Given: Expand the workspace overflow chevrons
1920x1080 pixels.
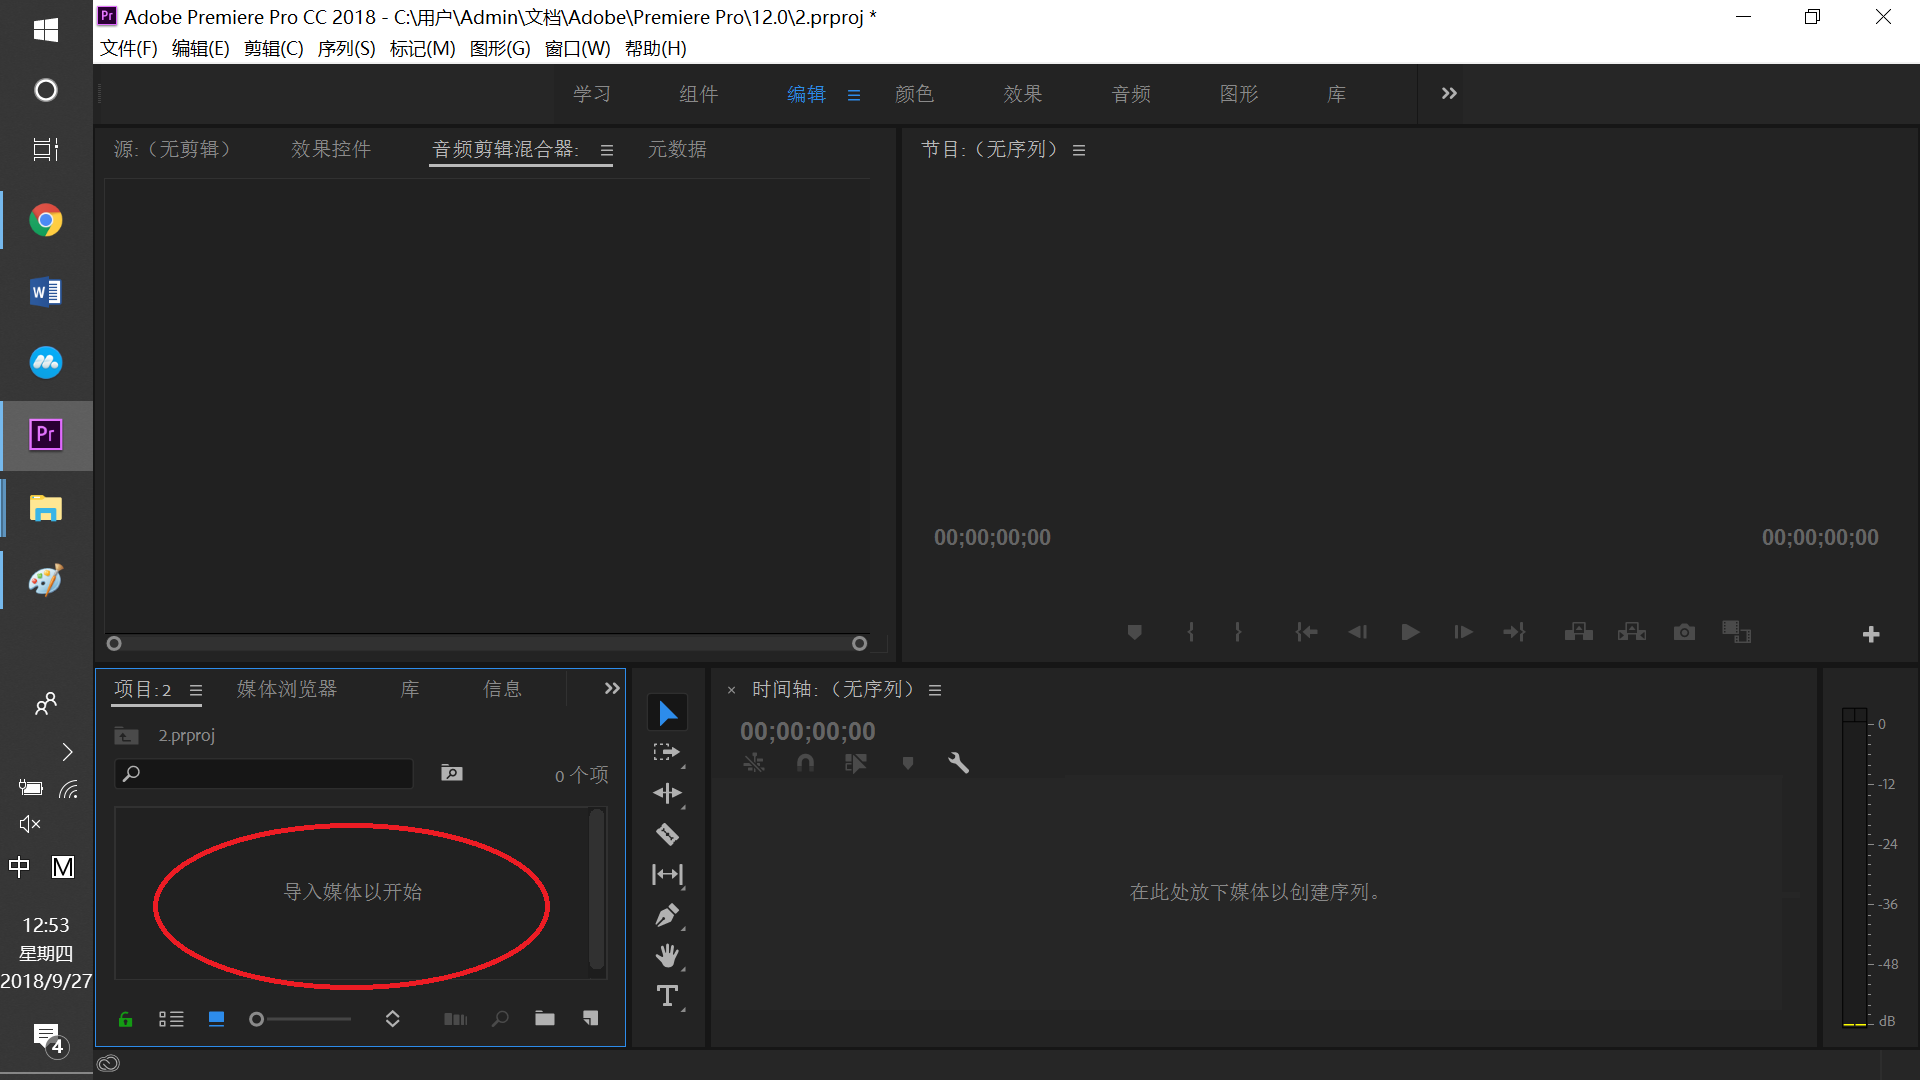Looking at the screenshot, I should [1449, 93].
